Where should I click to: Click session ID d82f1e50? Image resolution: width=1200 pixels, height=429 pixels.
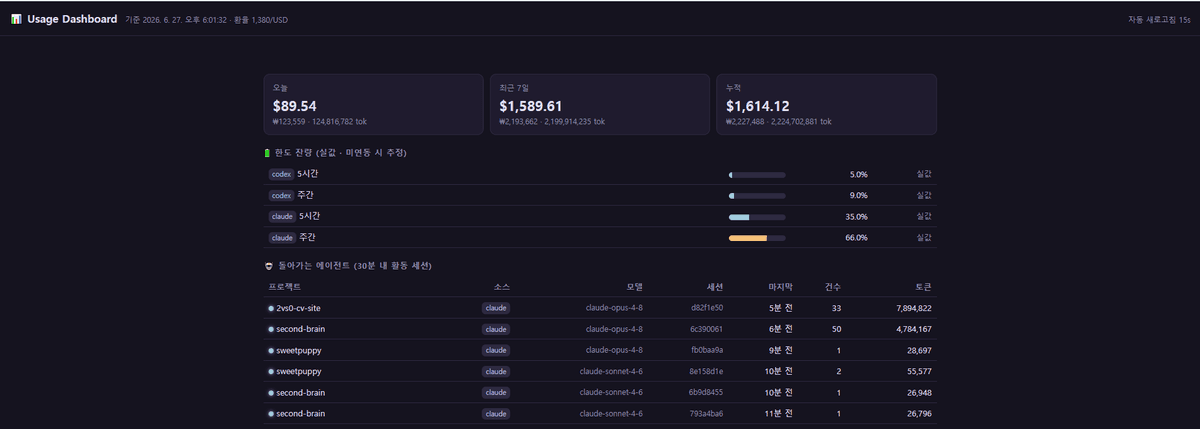[x=706, y=308]
